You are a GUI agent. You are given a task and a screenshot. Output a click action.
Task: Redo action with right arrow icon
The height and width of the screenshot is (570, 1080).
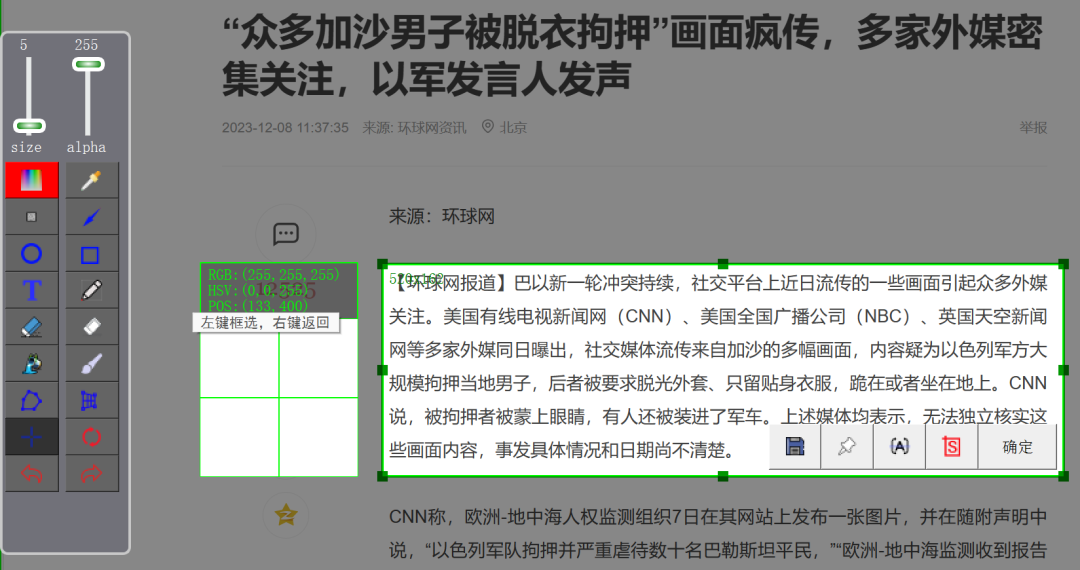tap(92, 474)
